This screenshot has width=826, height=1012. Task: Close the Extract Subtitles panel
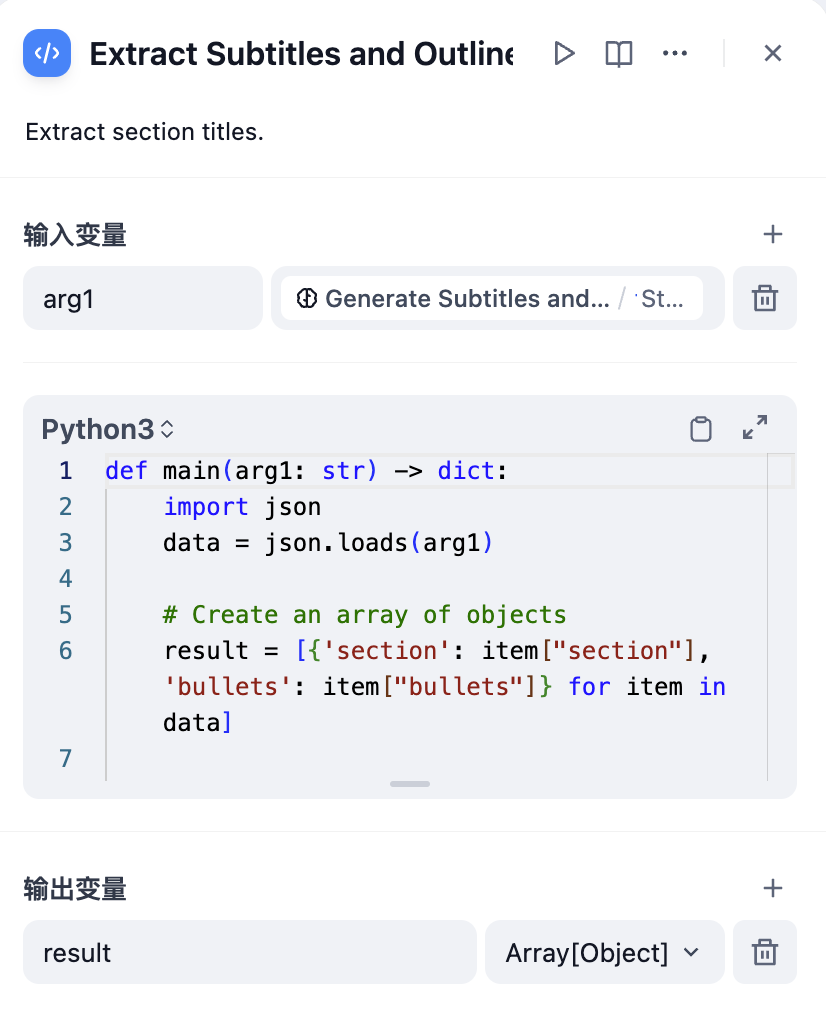coord(772,54)
